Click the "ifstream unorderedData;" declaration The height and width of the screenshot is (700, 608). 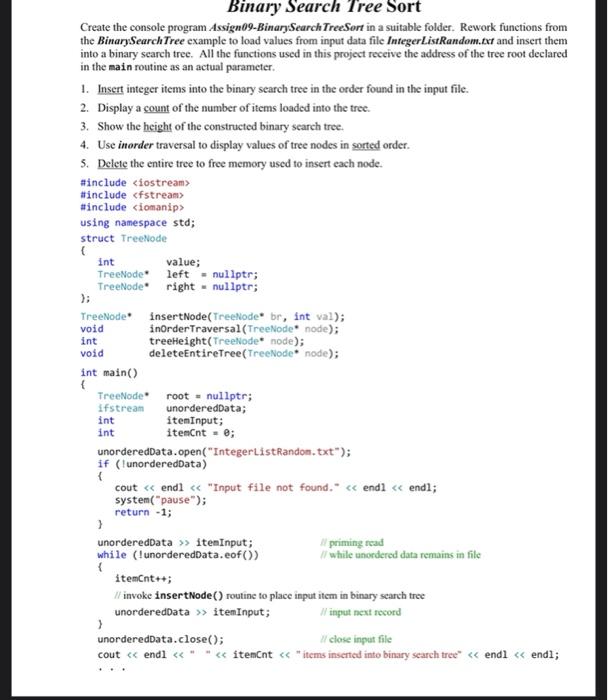172,408
